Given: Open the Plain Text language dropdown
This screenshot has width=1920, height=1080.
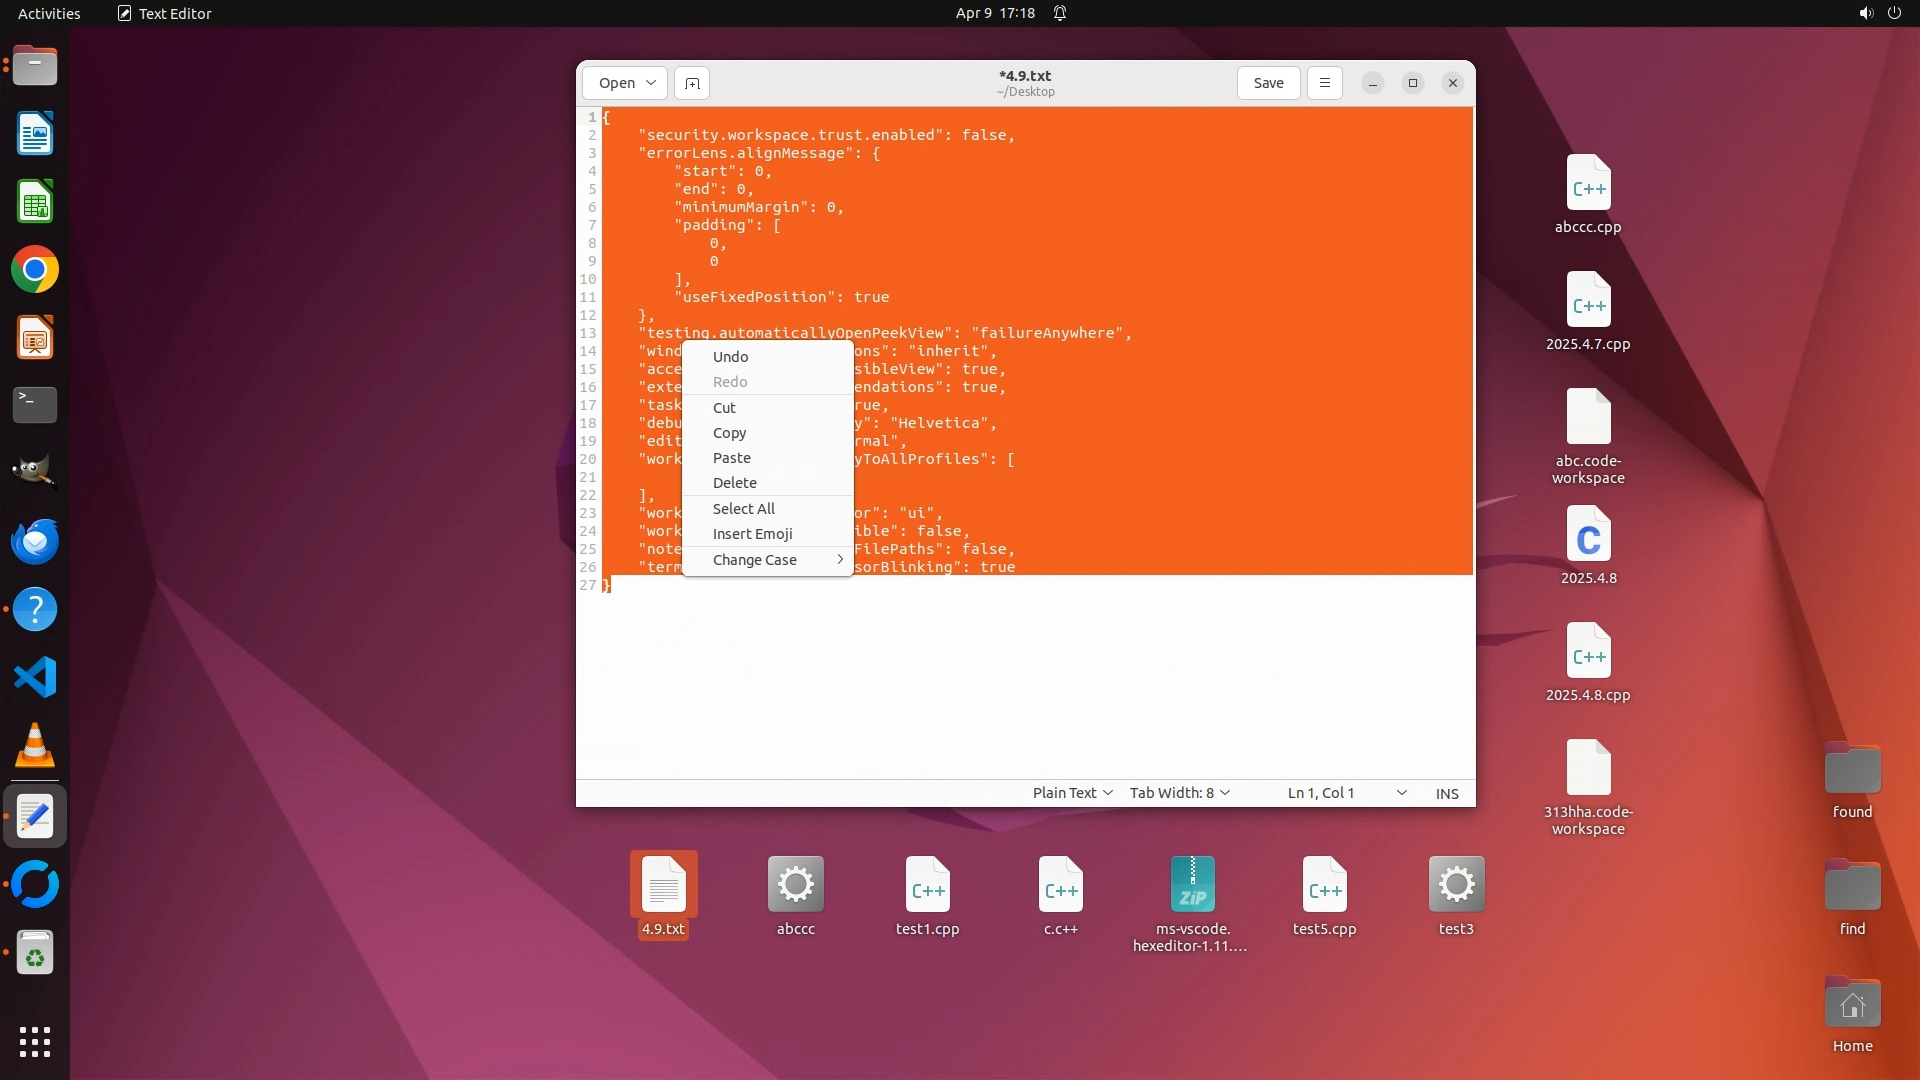Looking at the screenshot, I should point(1072,793).
